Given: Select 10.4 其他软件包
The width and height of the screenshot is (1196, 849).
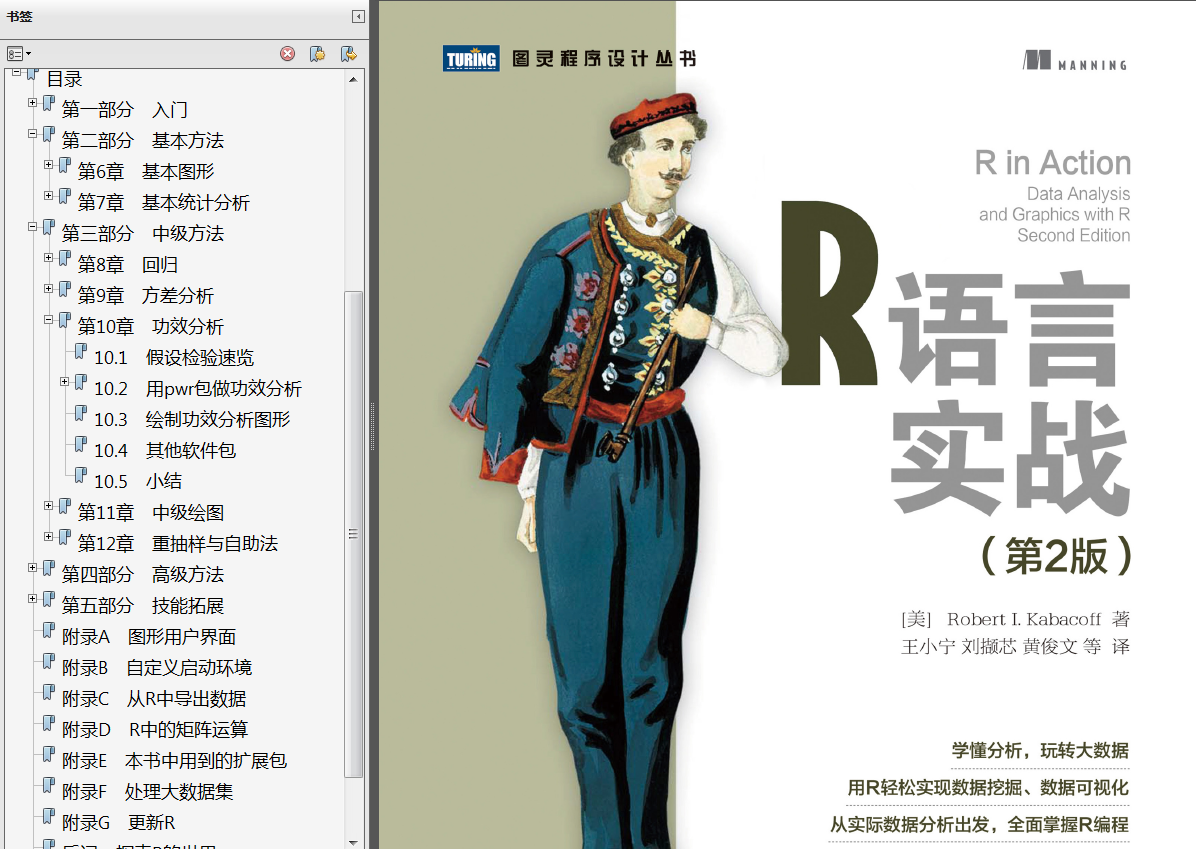Looking at the screenshot, I should pos(165,451).
